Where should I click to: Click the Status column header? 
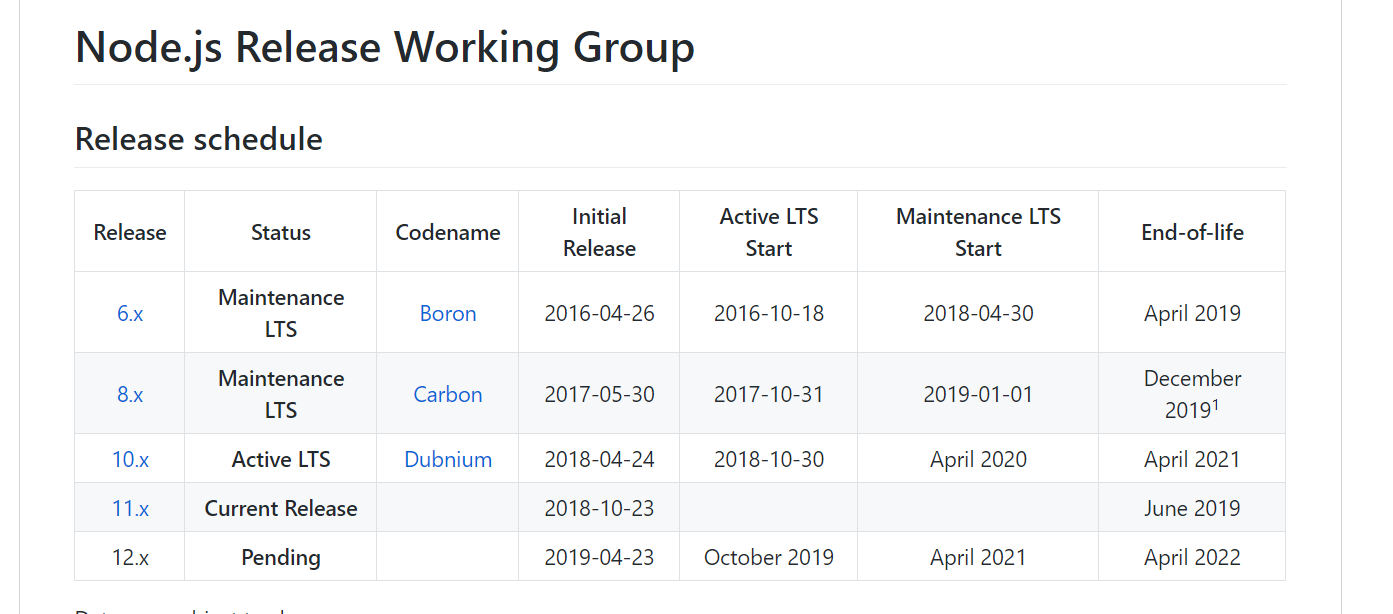pyautogui.click(x=281, y=232)
